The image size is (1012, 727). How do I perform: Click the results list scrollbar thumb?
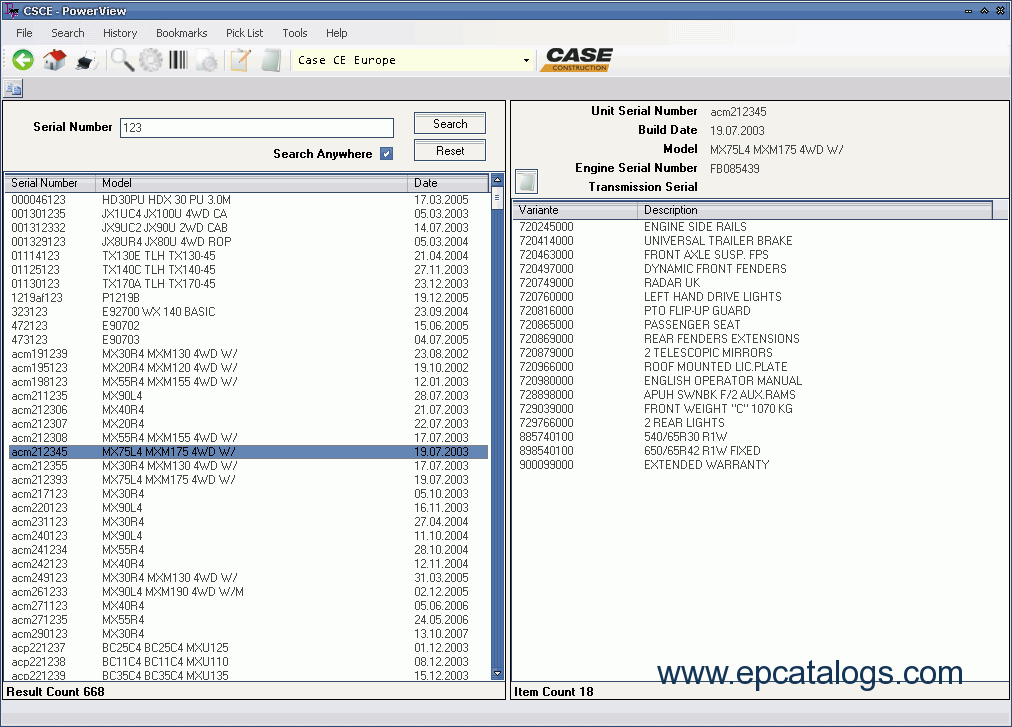point(497,197)
